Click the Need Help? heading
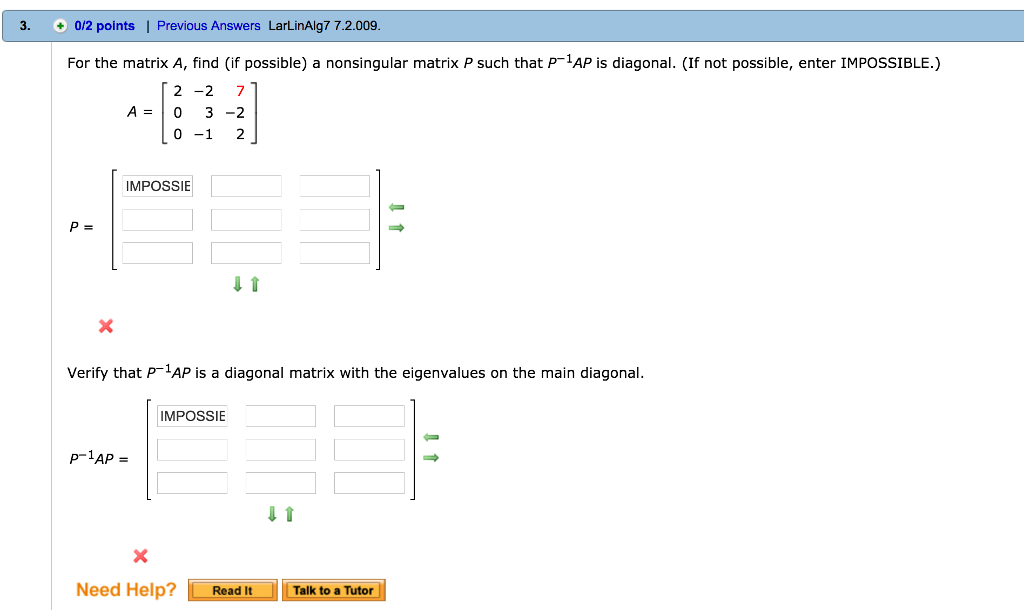This screenshot has width=1024, height=610. (x=124, y=589)
